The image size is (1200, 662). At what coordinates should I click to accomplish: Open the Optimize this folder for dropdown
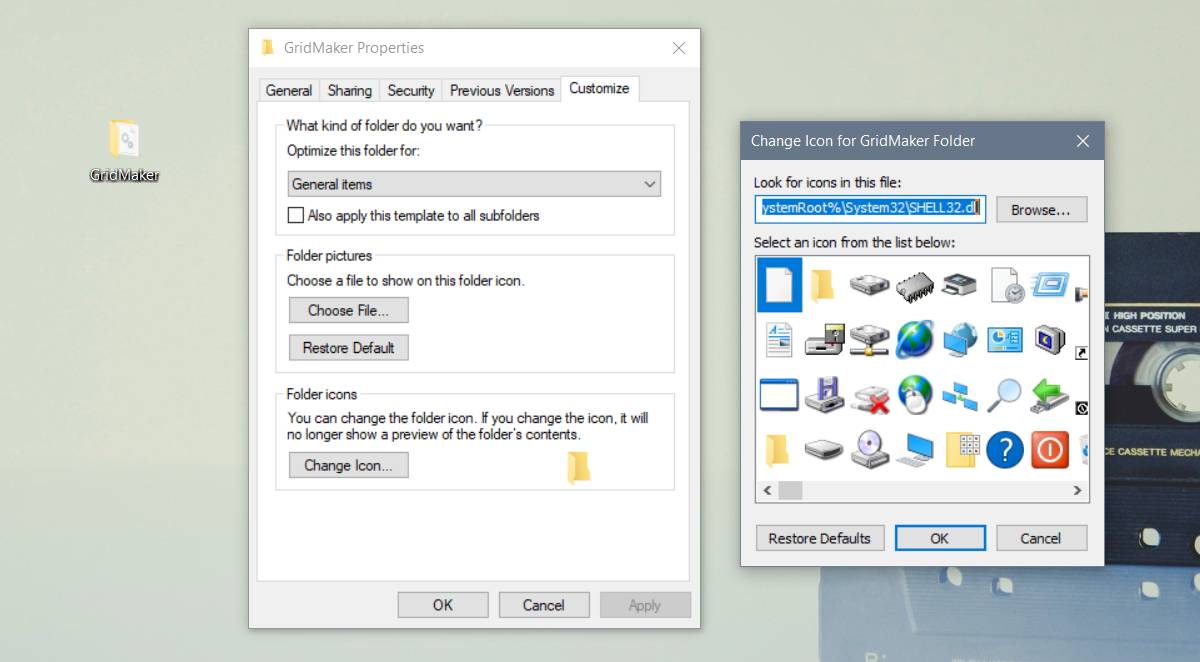coord(650,184)
